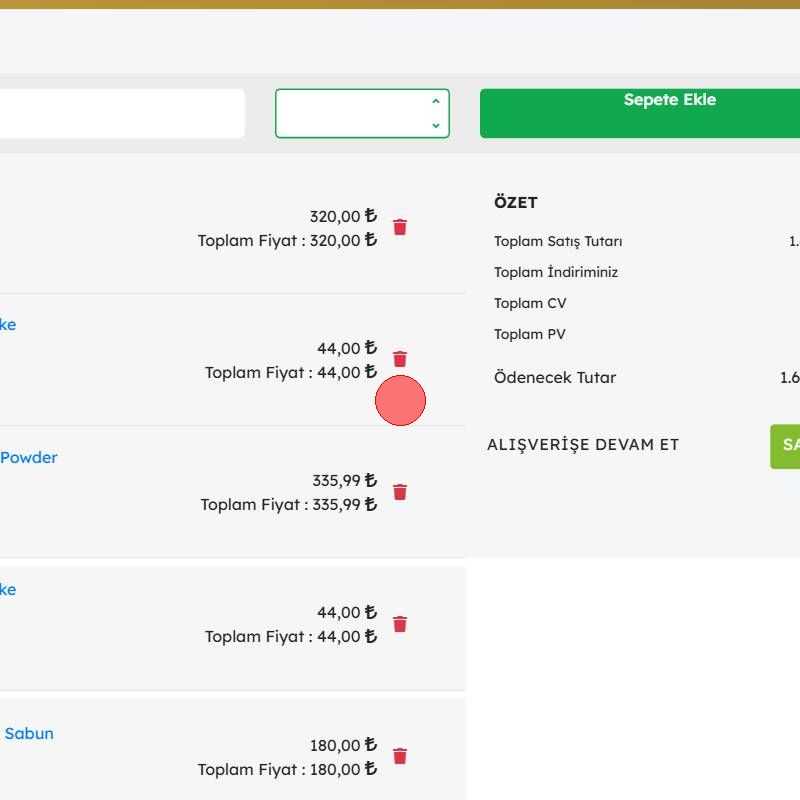Click the white product search box

coord(120,113)
